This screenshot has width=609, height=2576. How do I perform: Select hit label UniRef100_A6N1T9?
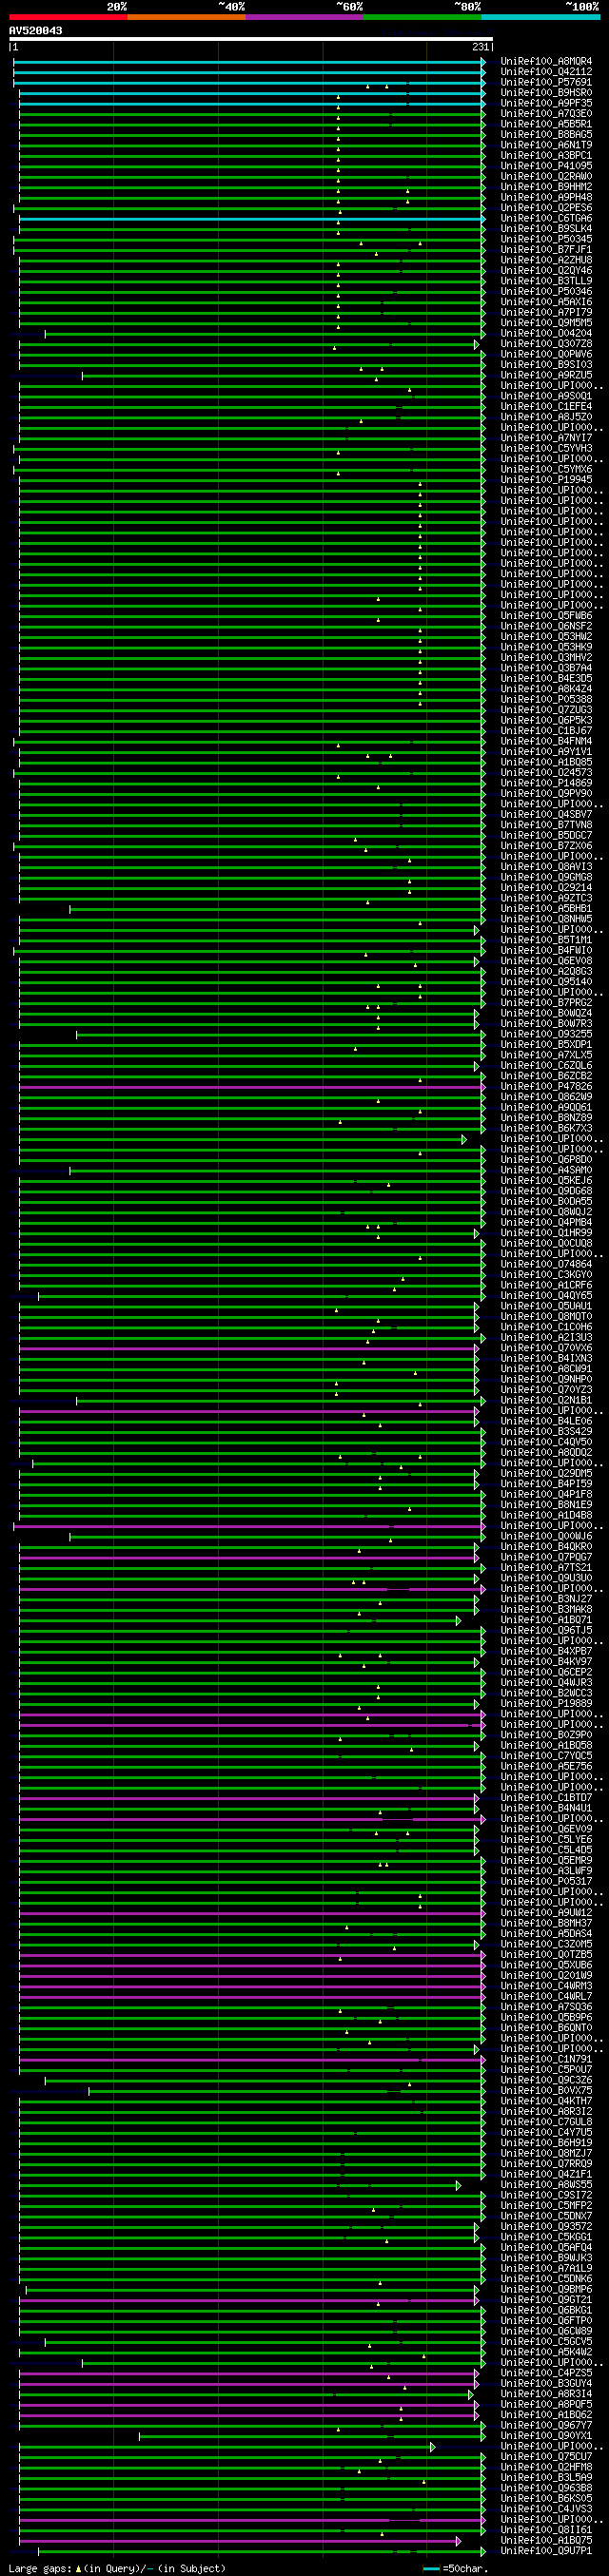[x=546, y=145]
